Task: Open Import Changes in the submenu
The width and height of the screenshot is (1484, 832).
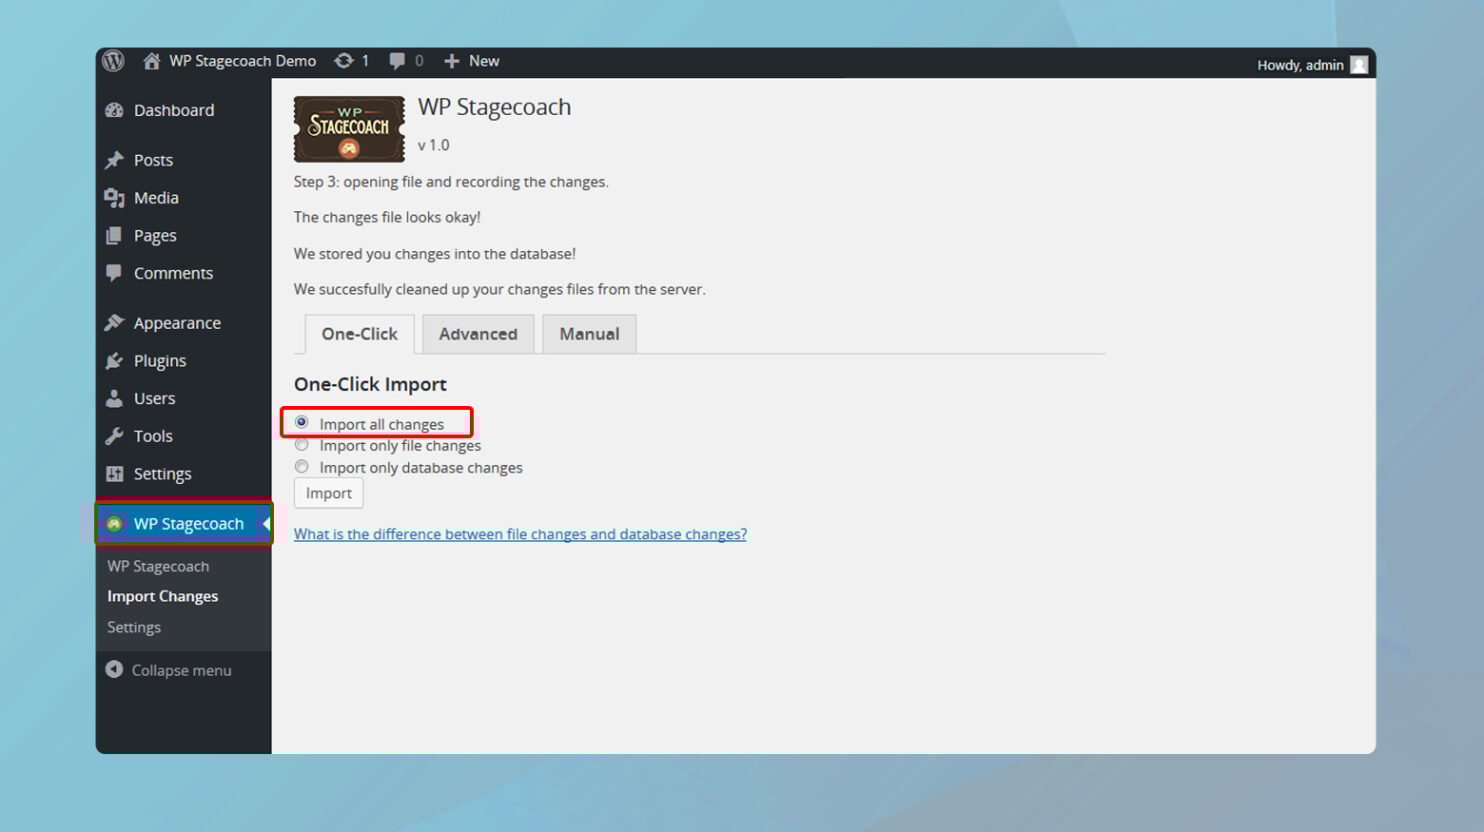Action: tap(163, 595)
